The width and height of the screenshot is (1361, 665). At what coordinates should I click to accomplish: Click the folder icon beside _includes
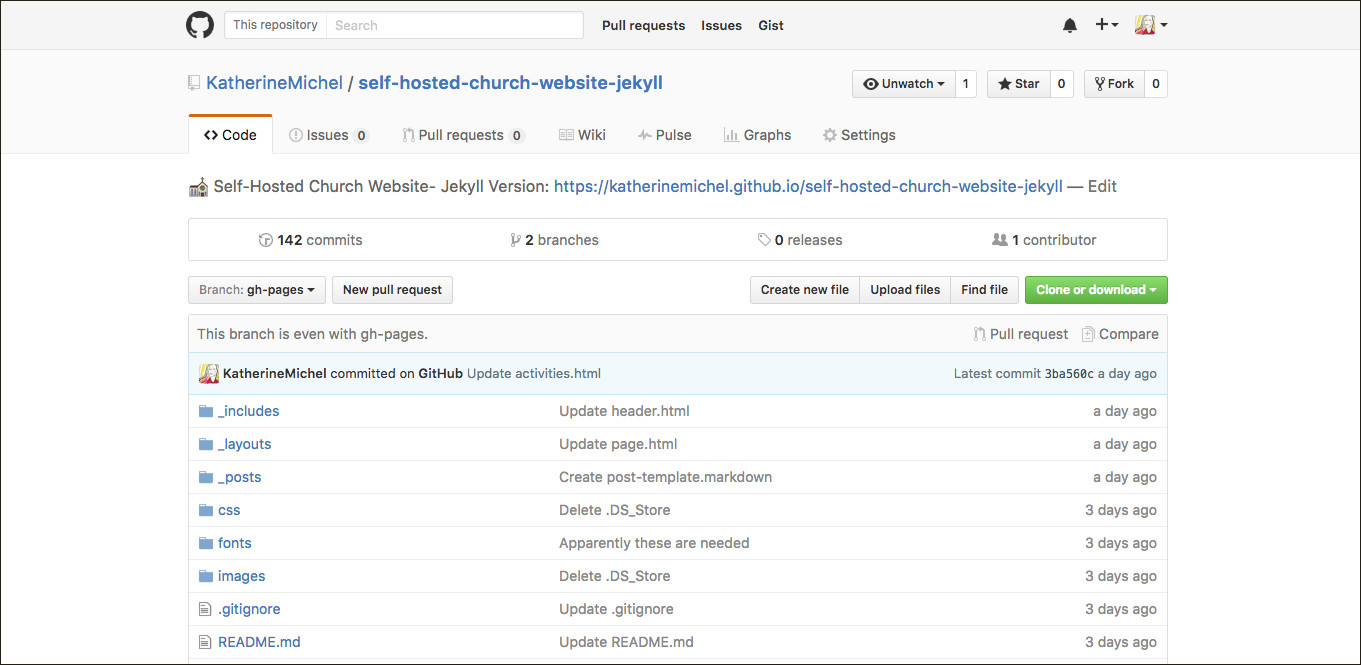pyautogui.click(x=206, y=411)
